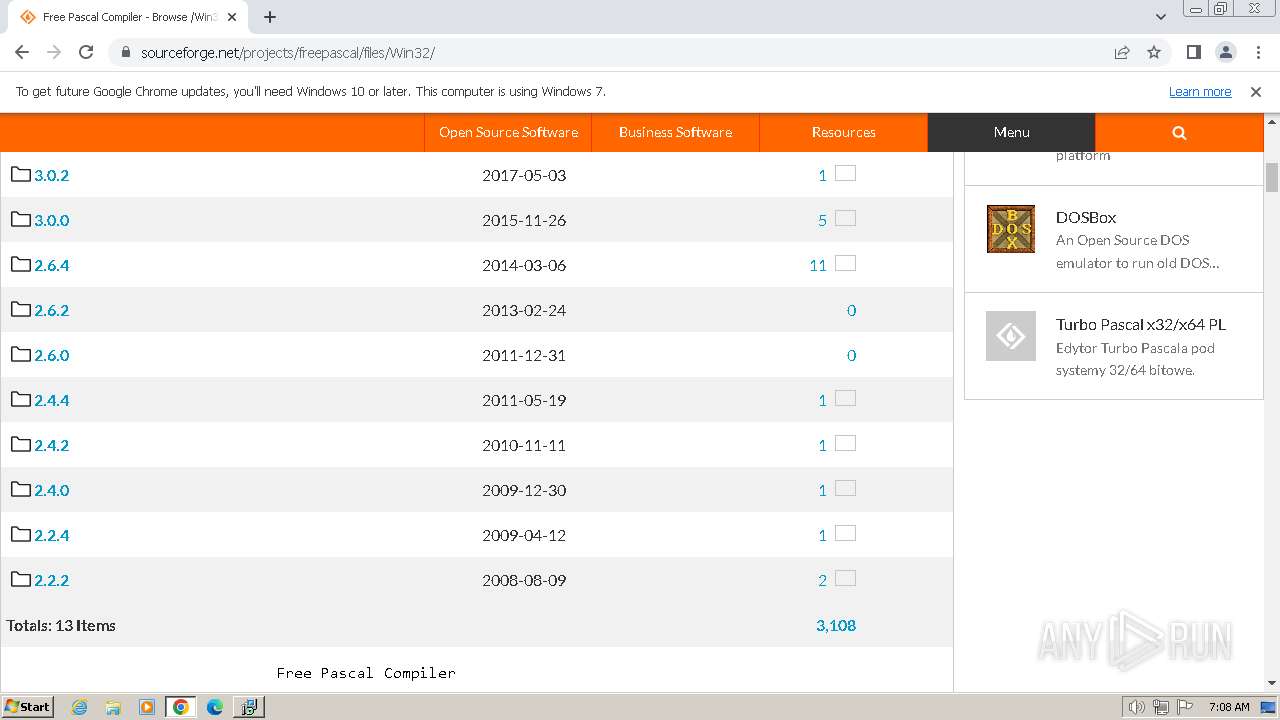
Task: Click the Learn more link
Action: click(x=1200, y=91)
